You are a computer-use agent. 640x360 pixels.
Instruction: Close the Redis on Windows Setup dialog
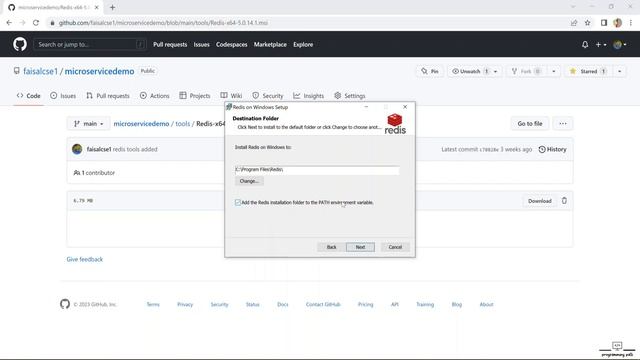pyautogui.click(x=405, y=107)
